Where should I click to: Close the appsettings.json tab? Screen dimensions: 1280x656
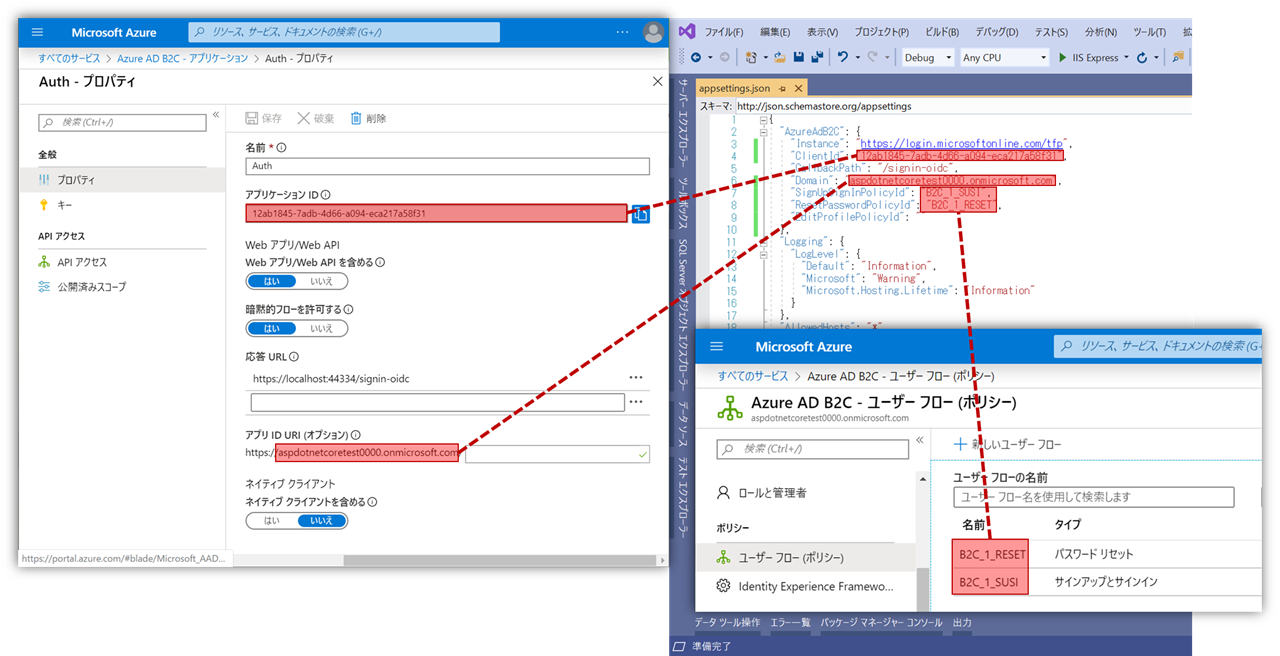tap(797, 89)
